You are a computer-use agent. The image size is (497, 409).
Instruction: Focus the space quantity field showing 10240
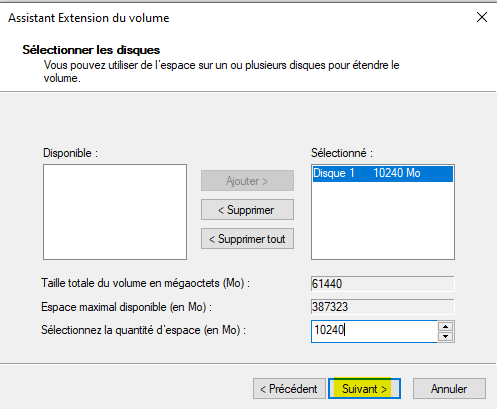[374, 331]
